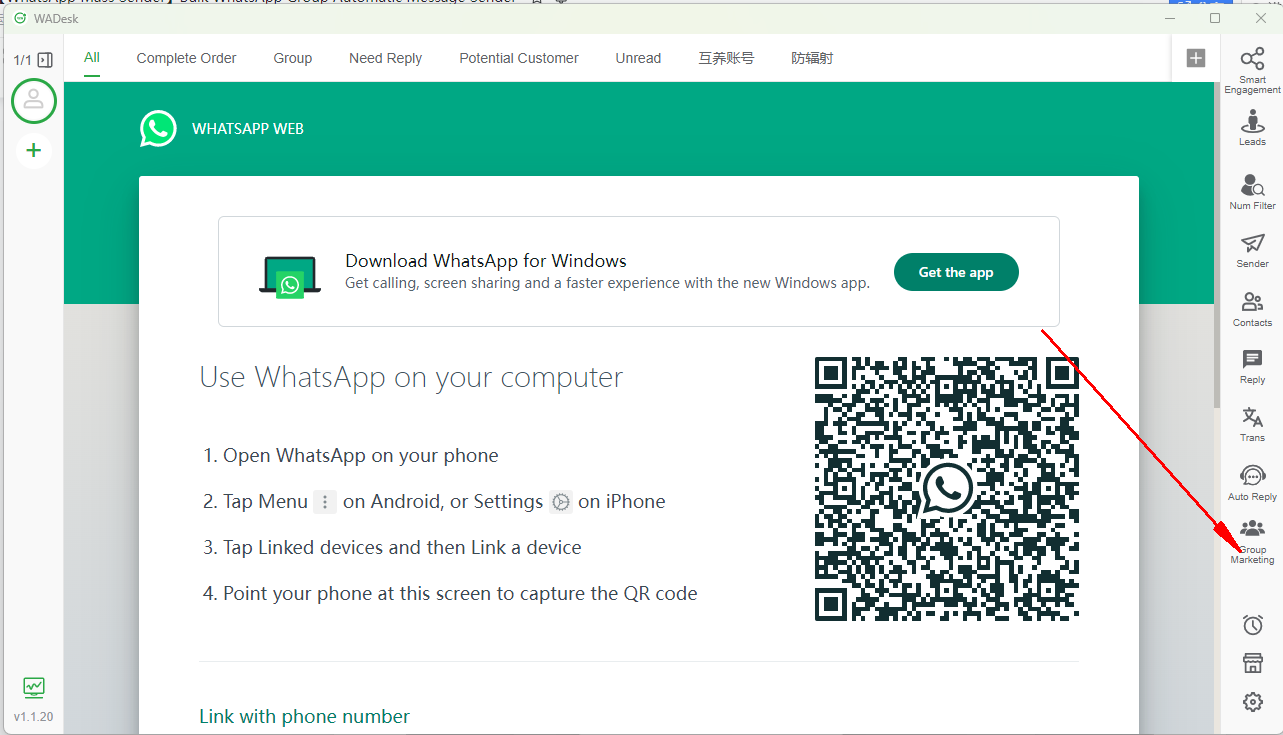Click the Link with phone number link
Viewport: 1283px width, 735px height.
(304, 716)
